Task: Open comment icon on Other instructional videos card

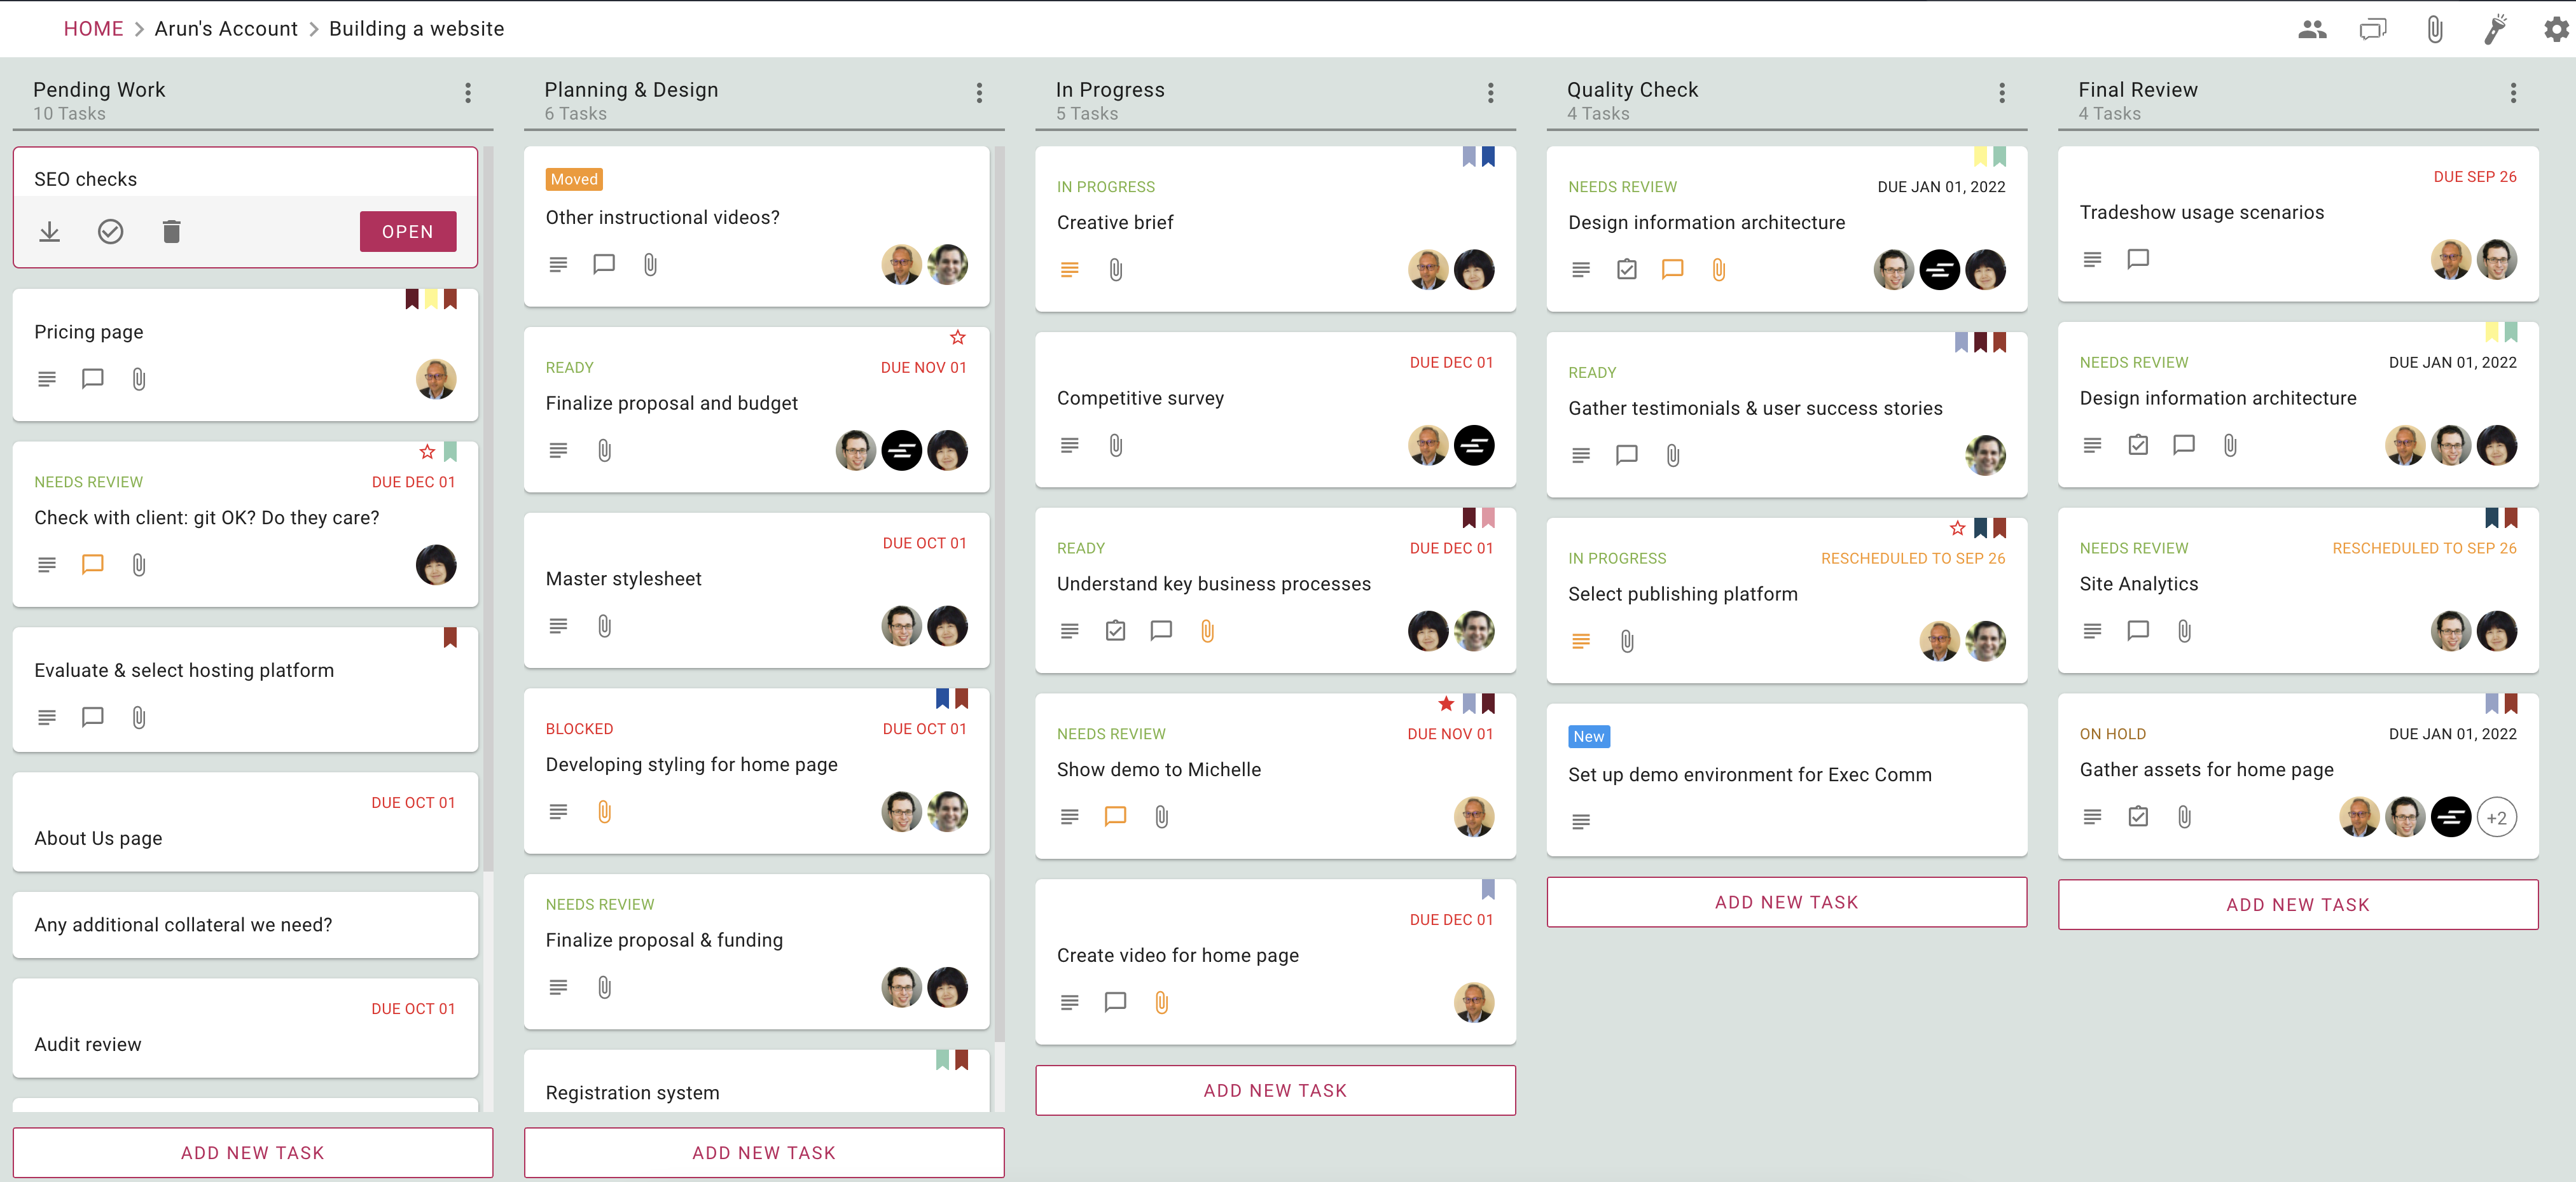Action: coord(604,265)
